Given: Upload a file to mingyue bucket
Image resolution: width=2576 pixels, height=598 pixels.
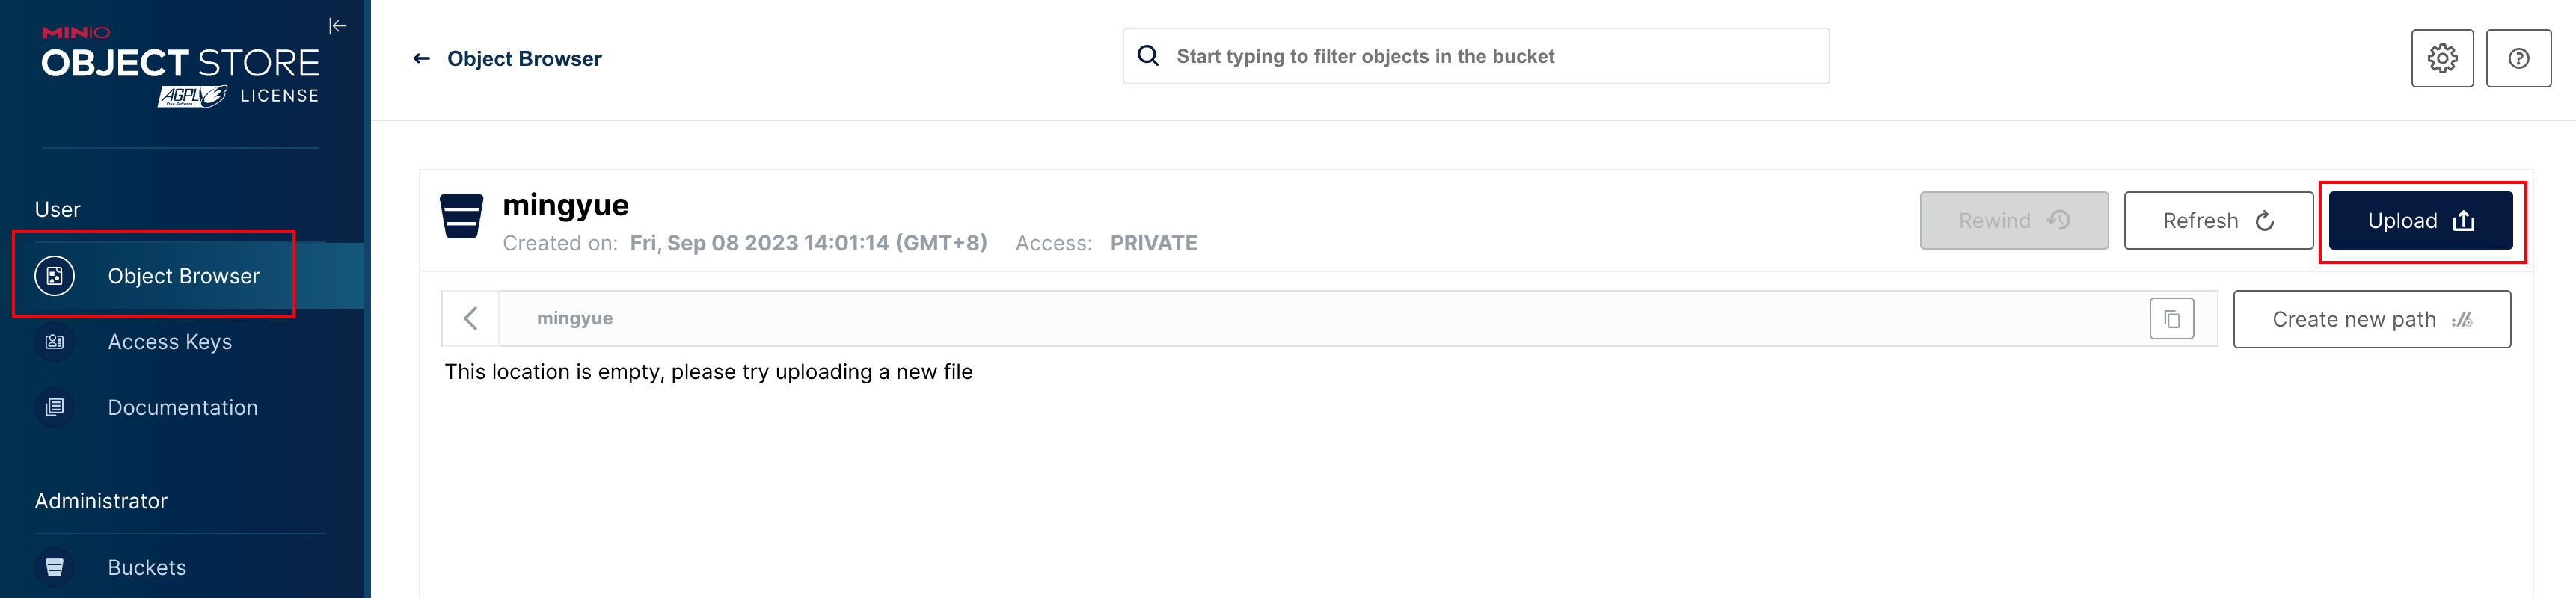Looking at the screenshot, I should click(2420, 221).
